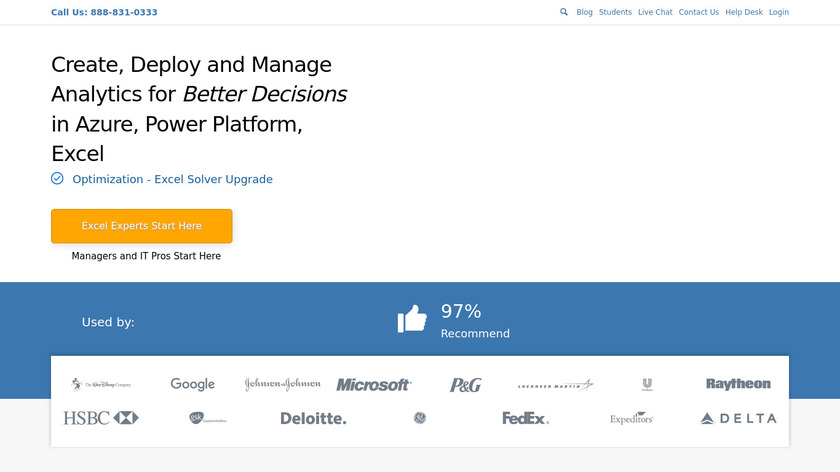
Task: Open the Optimization - Excel Solver Upgrade link
Action: pos(172,179)
